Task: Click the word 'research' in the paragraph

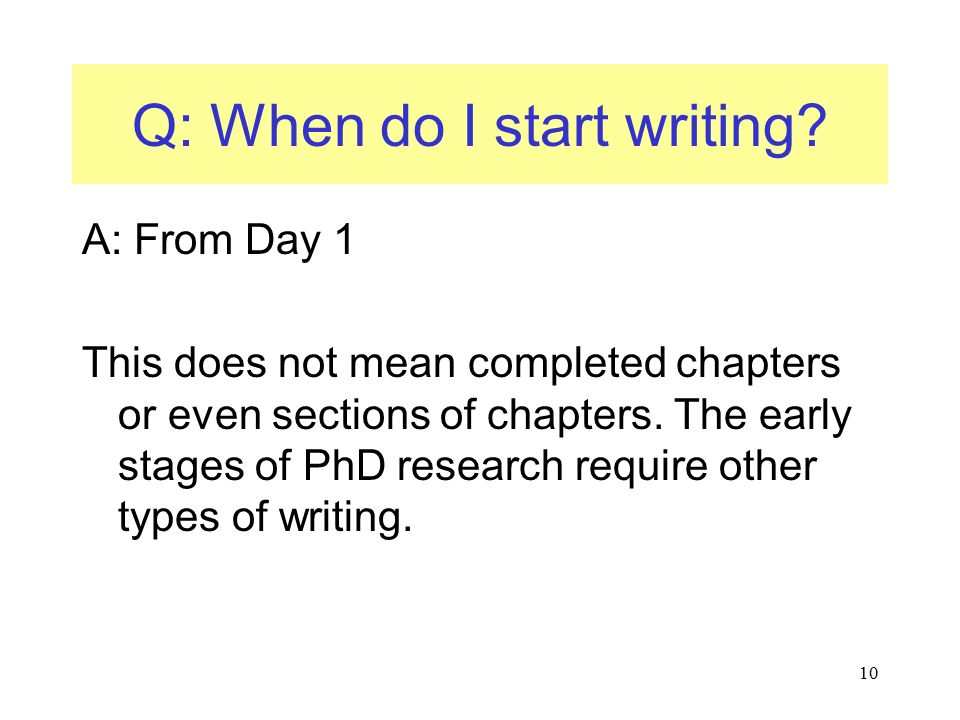Action: pos(480,466)
